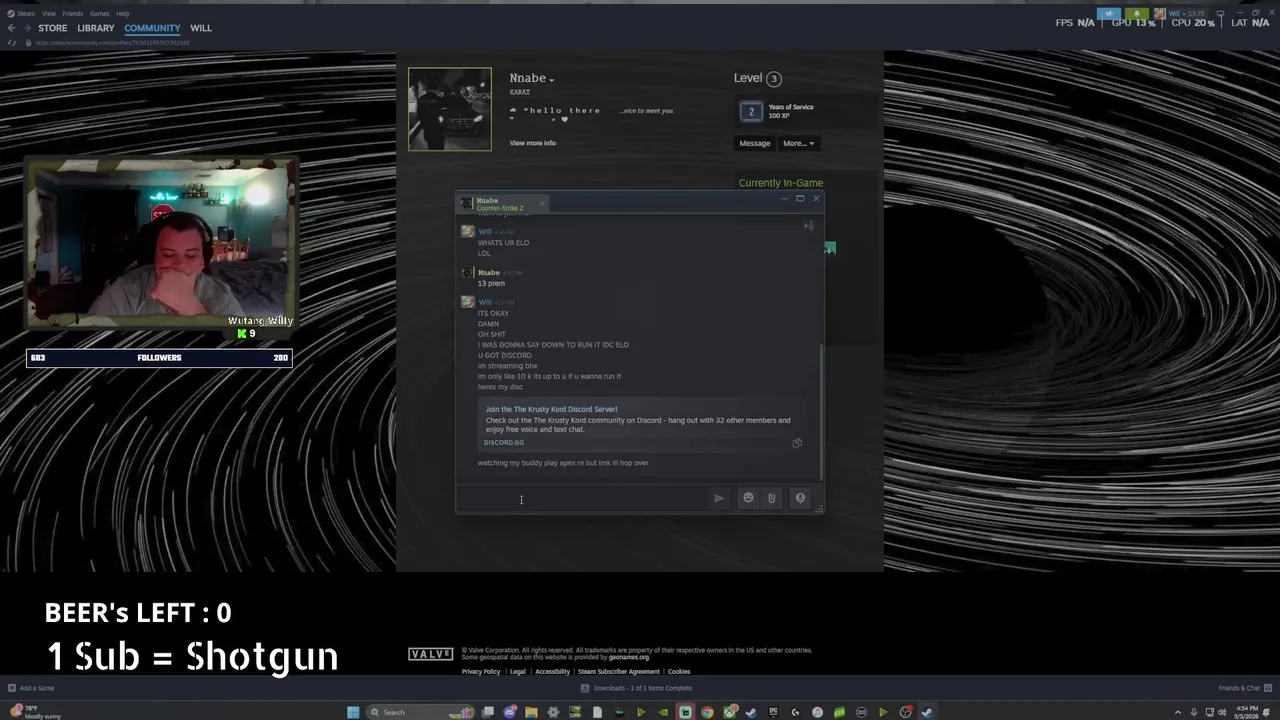The width and height of the screenshot is (1280, 720).
Task: Open the Help menu
Action: [x=122, y=13]
